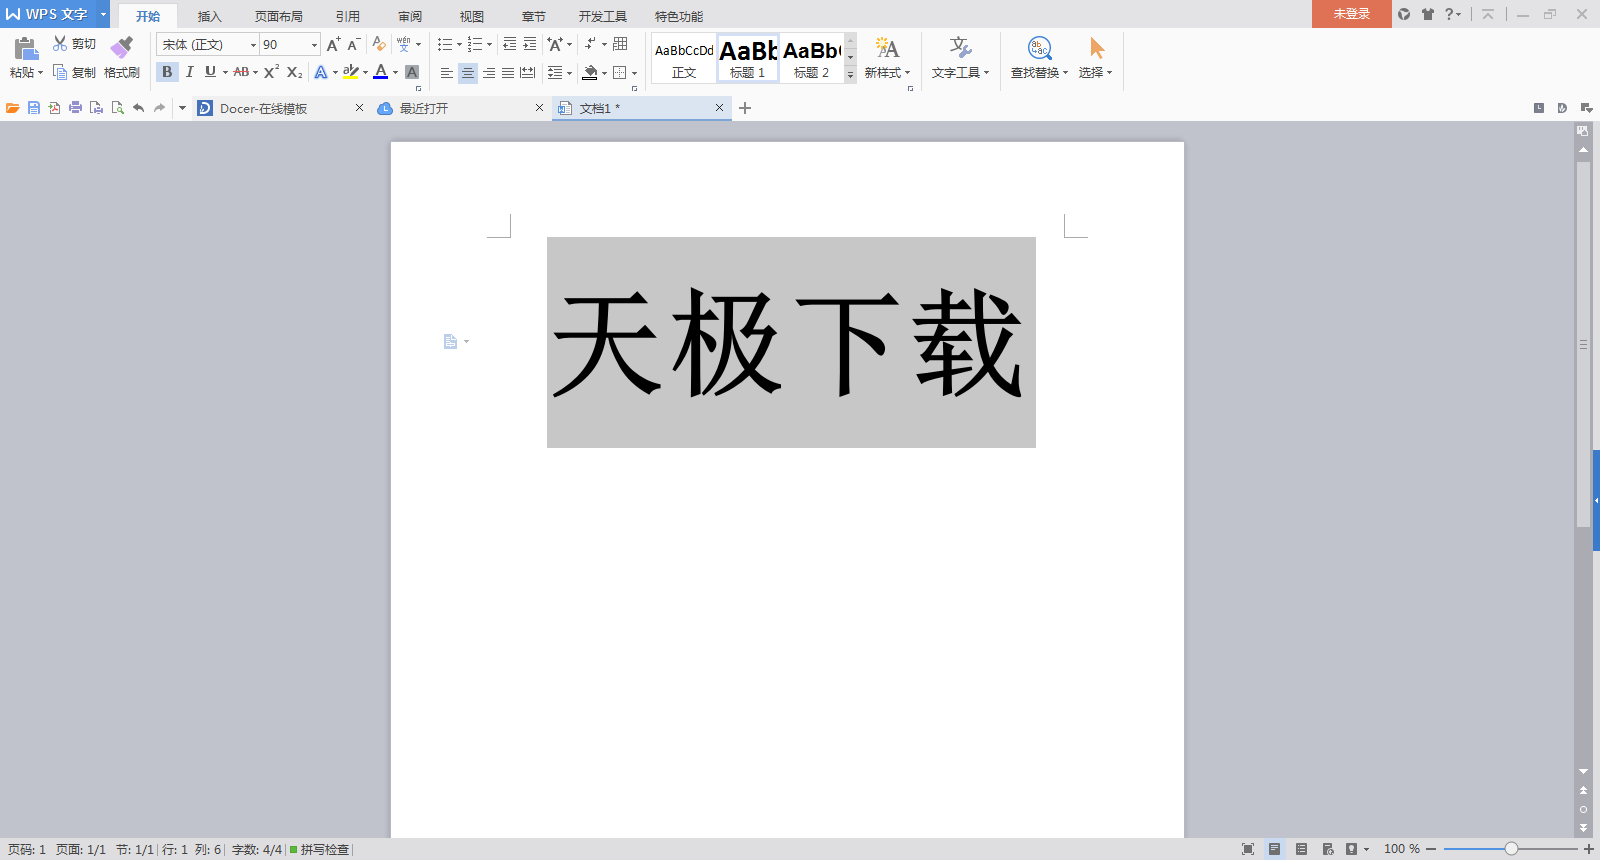
Task: Switch to the 插入 (Insert) ribbon tab
Action: 209,16
